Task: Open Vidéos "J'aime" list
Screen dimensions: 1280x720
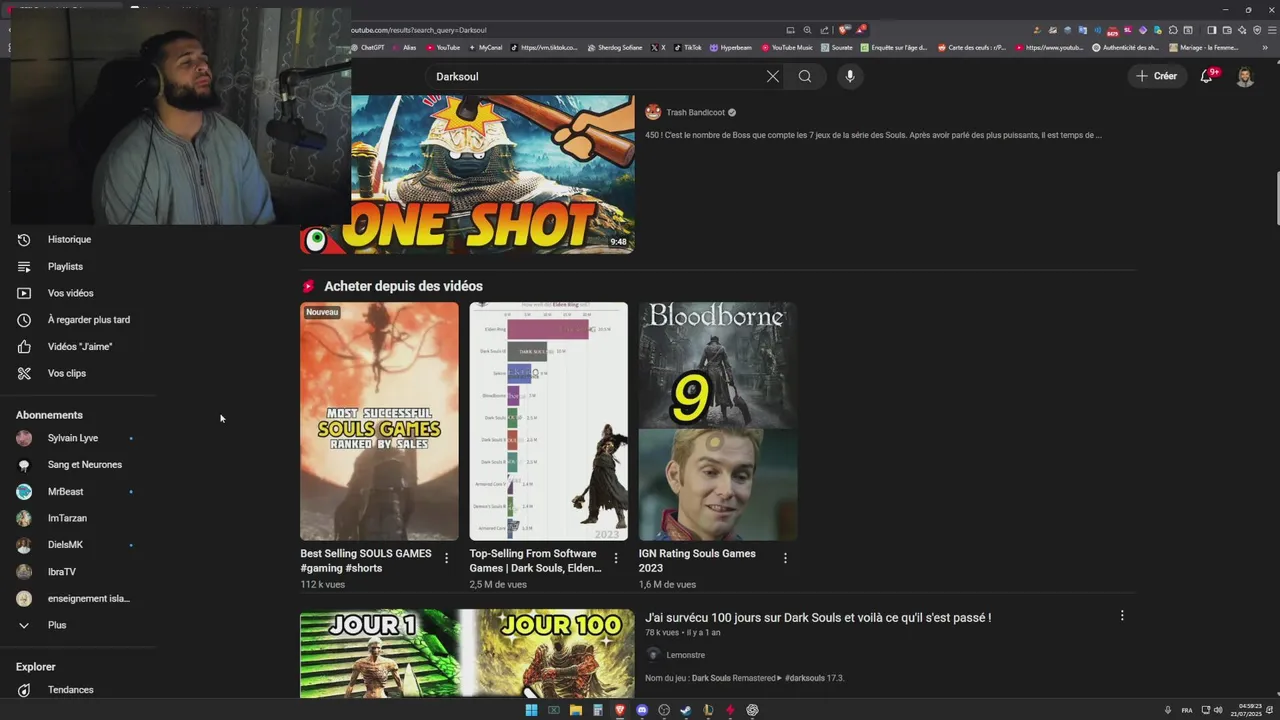Action: (x=80, y=346)
